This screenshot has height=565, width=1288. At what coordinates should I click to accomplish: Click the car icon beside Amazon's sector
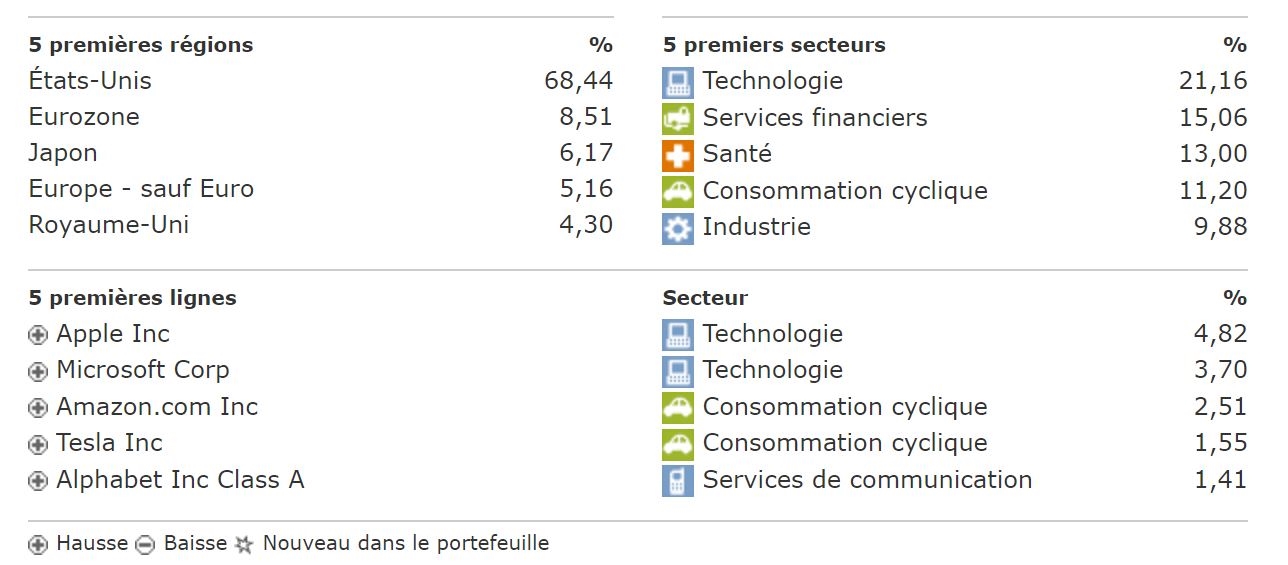click(677, 408)
